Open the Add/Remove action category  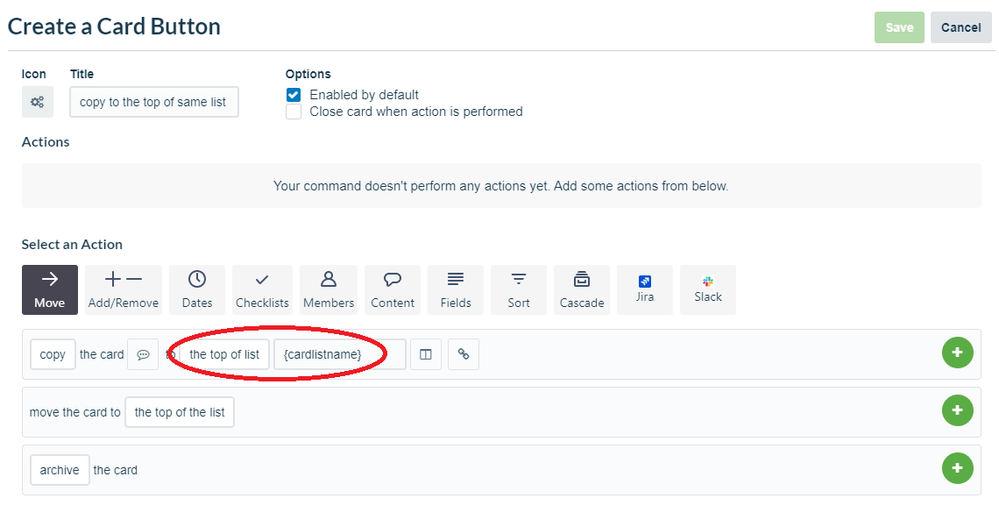point(123,290)
